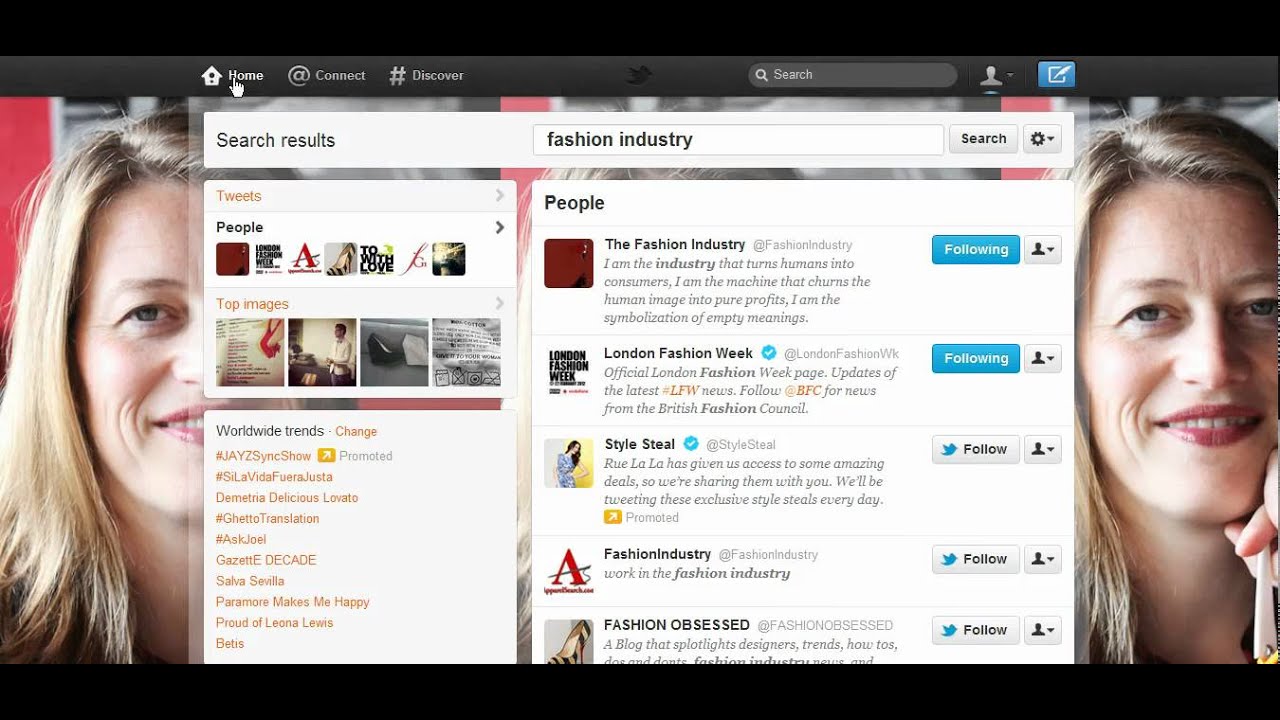The image size is (1280, 720).
Task: Follow the FASHION OBSESSED account
Action: (976, 631)
